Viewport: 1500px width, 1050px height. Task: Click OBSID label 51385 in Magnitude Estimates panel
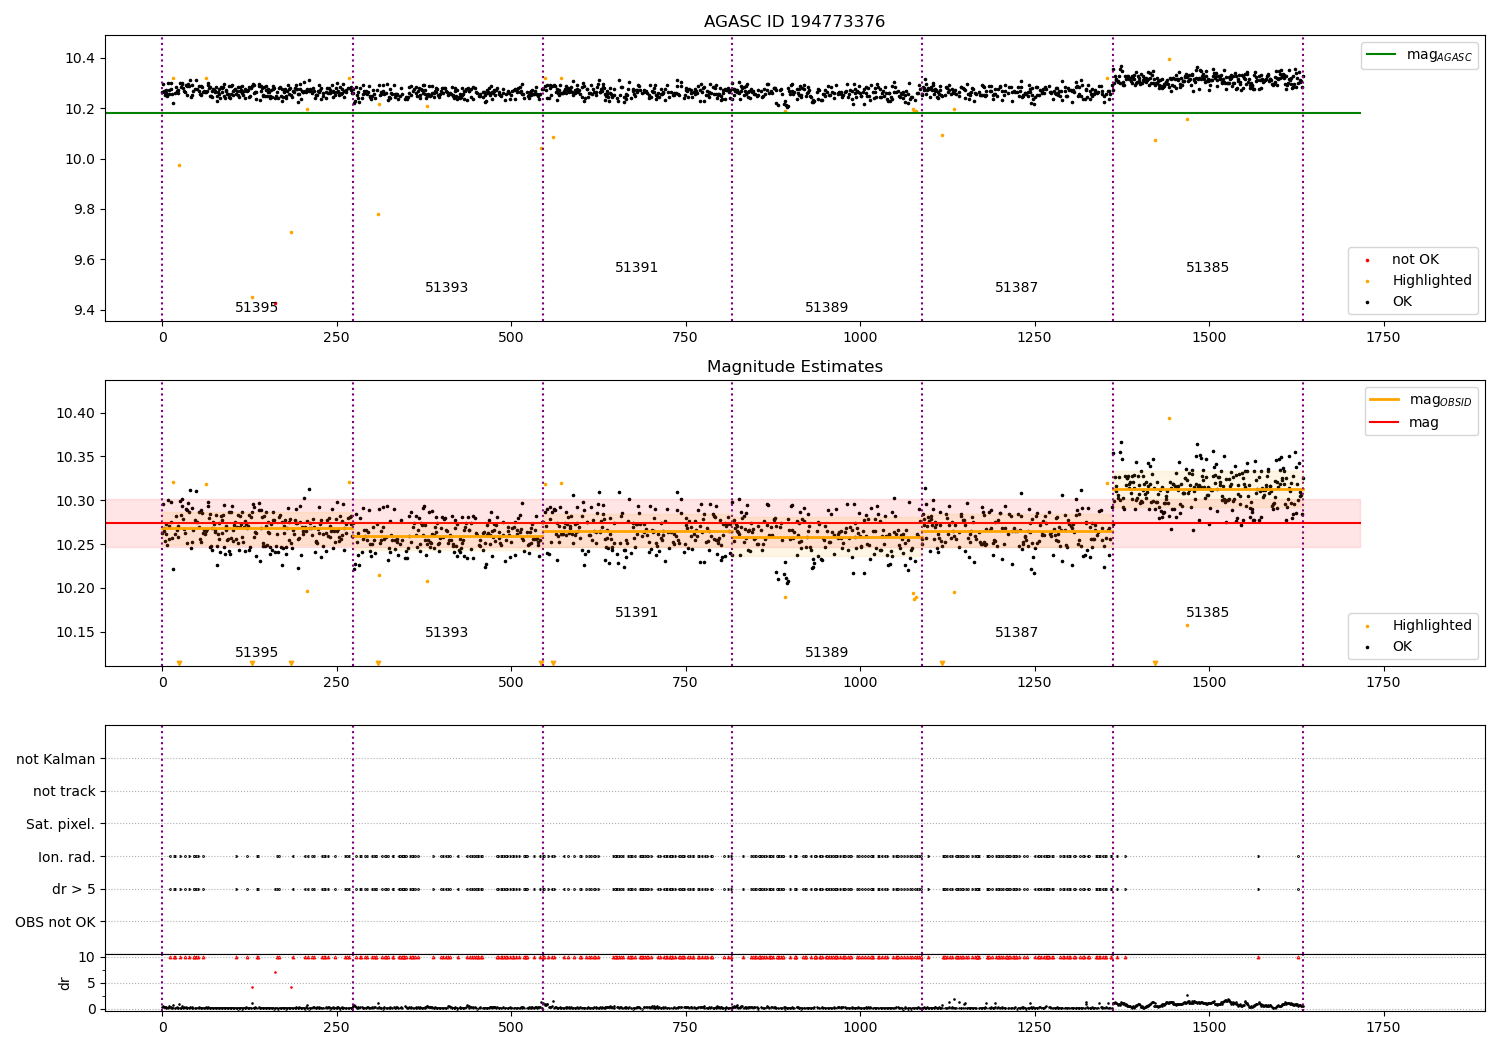[1207, 613]
